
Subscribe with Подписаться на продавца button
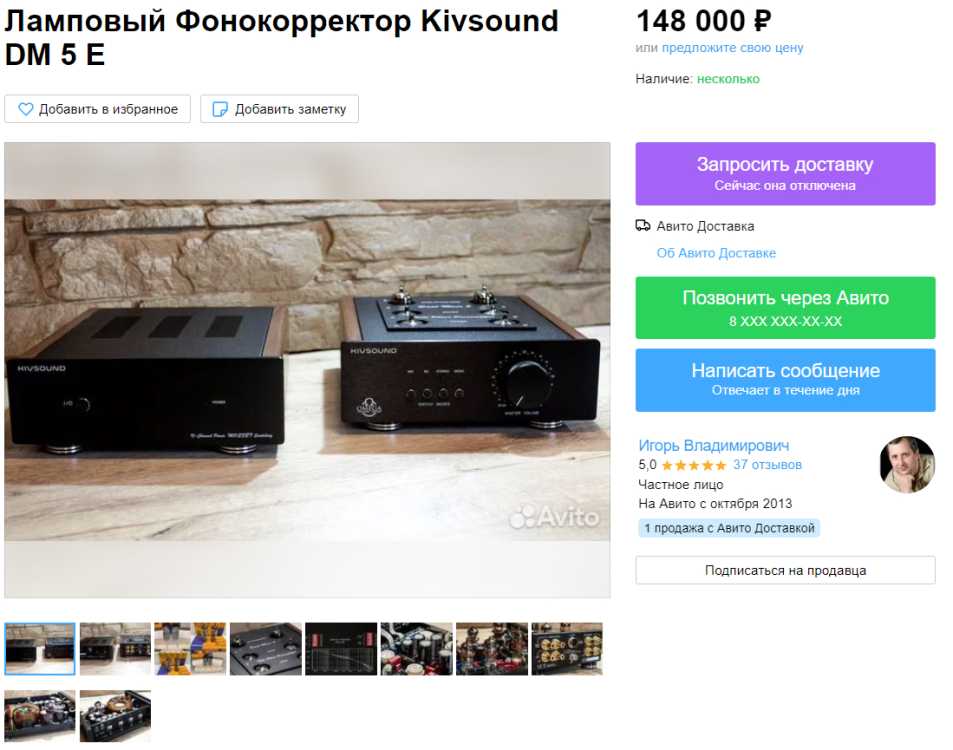(x=785, y=571)
